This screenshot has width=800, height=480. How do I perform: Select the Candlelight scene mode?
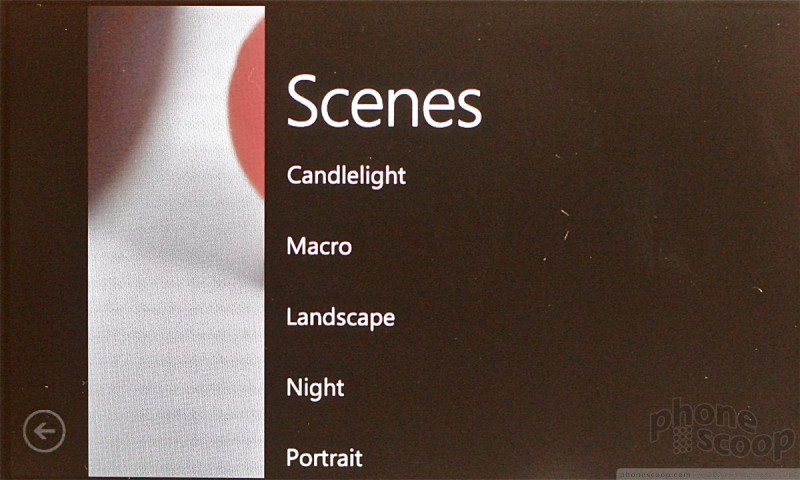tap(346, 176)
